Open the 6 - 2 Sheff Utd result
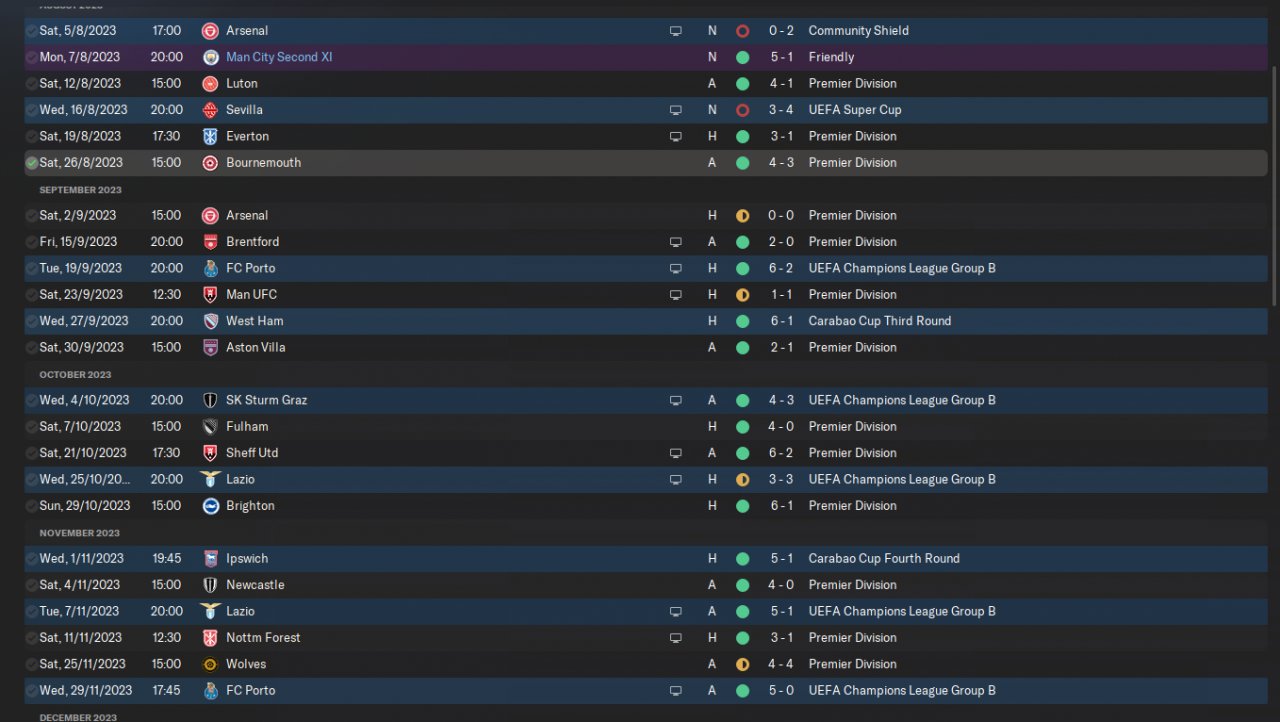Screen dimensions: 1280x722 pos(781,453)
